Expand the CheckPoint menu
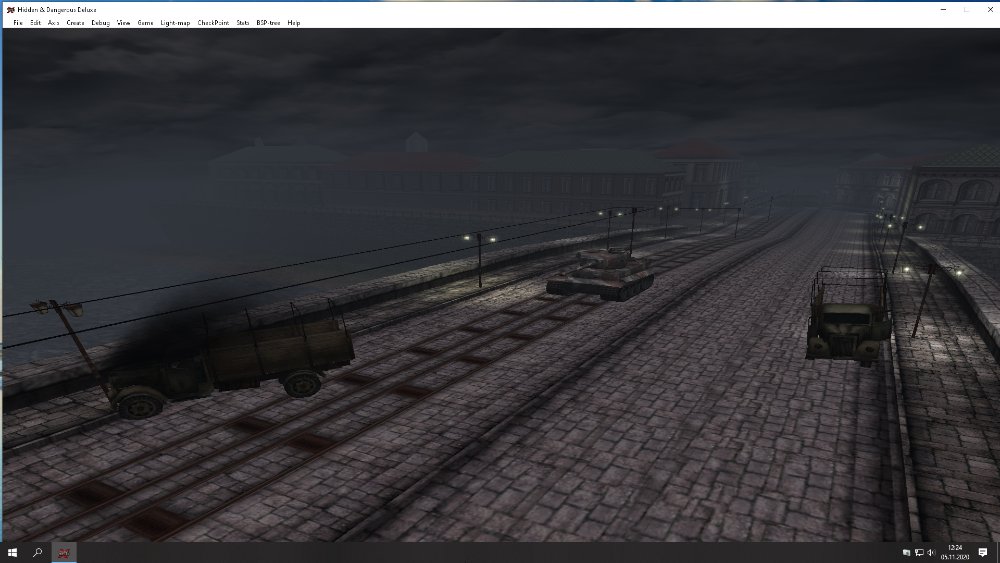 tap(212, 22)
